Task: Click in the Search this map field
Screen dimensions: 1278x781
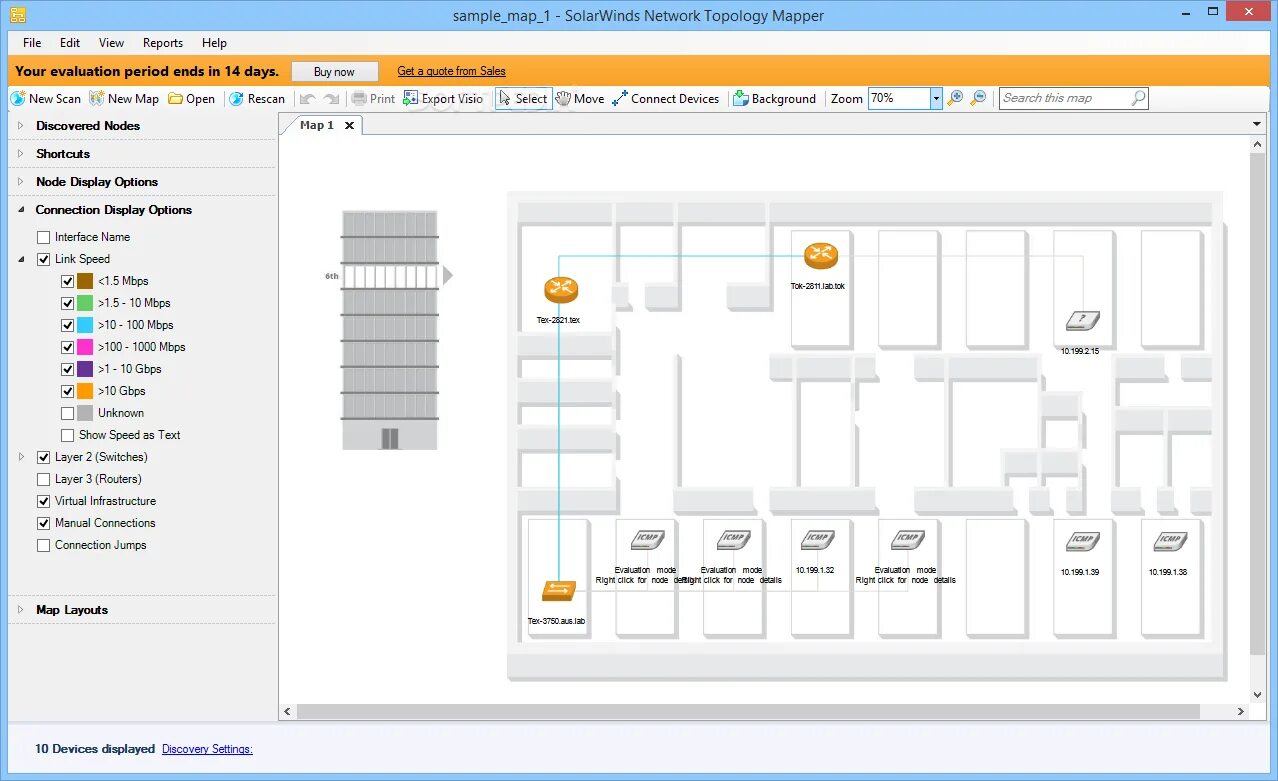Action: tap(1065, 98)
